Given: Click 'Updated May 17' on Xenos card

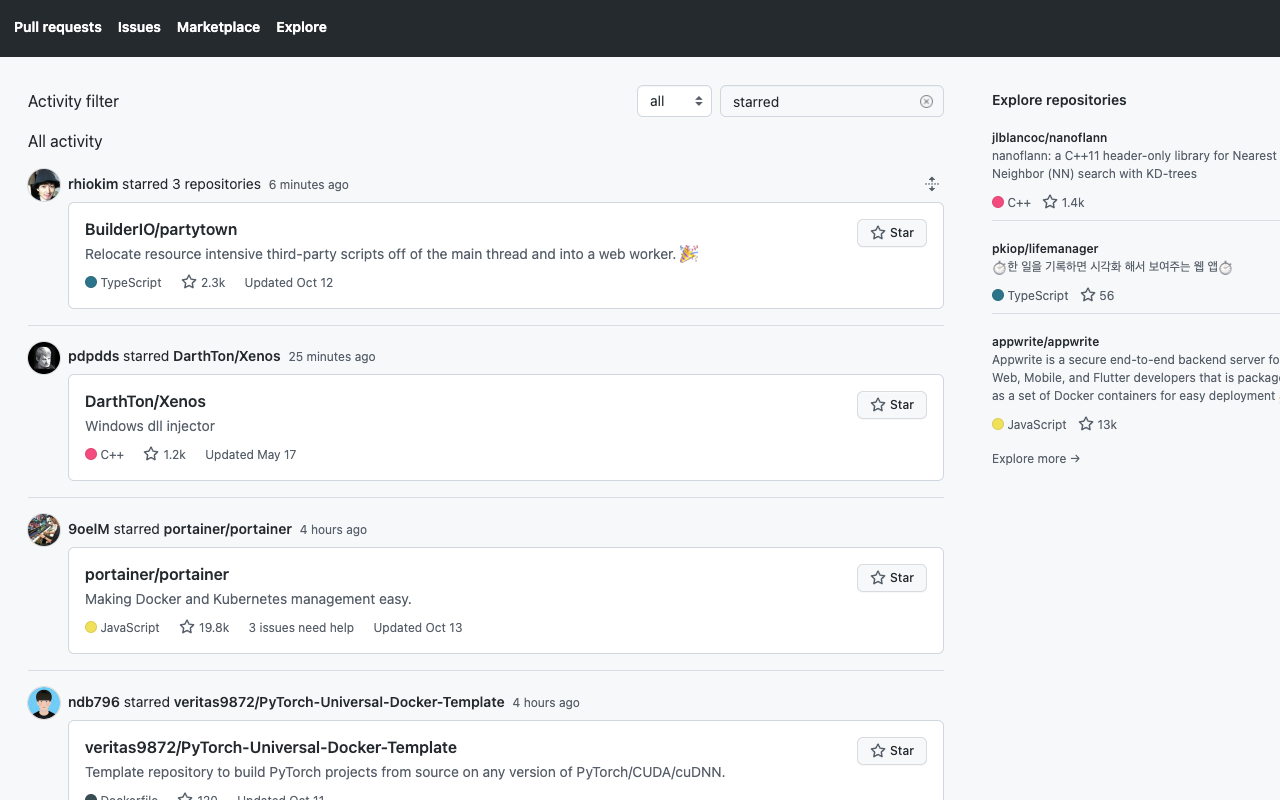Looking at the screenshot, I should tap(251, 455).
